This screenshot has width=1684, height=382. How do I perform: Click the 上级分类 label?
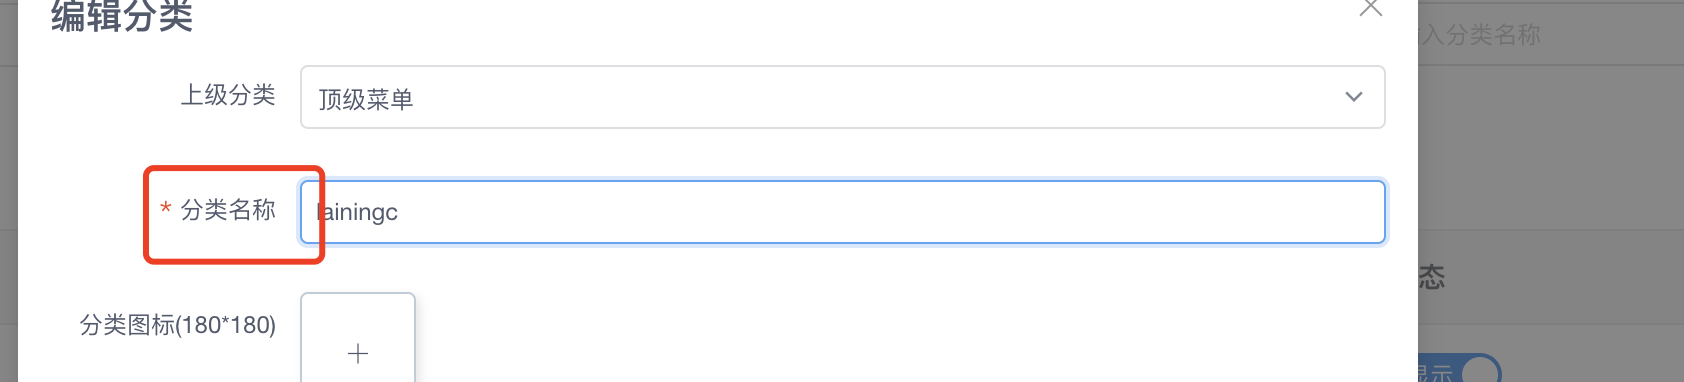228,95
